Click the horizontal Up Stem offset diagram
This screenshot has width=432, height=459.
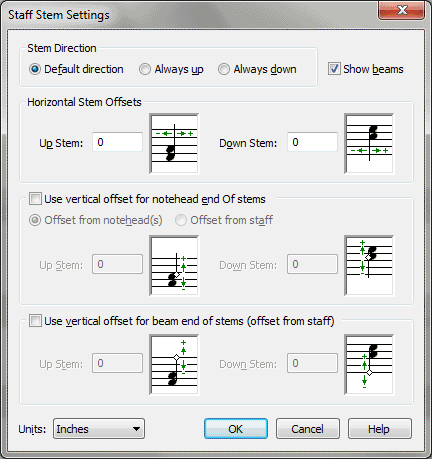(174, 144)
